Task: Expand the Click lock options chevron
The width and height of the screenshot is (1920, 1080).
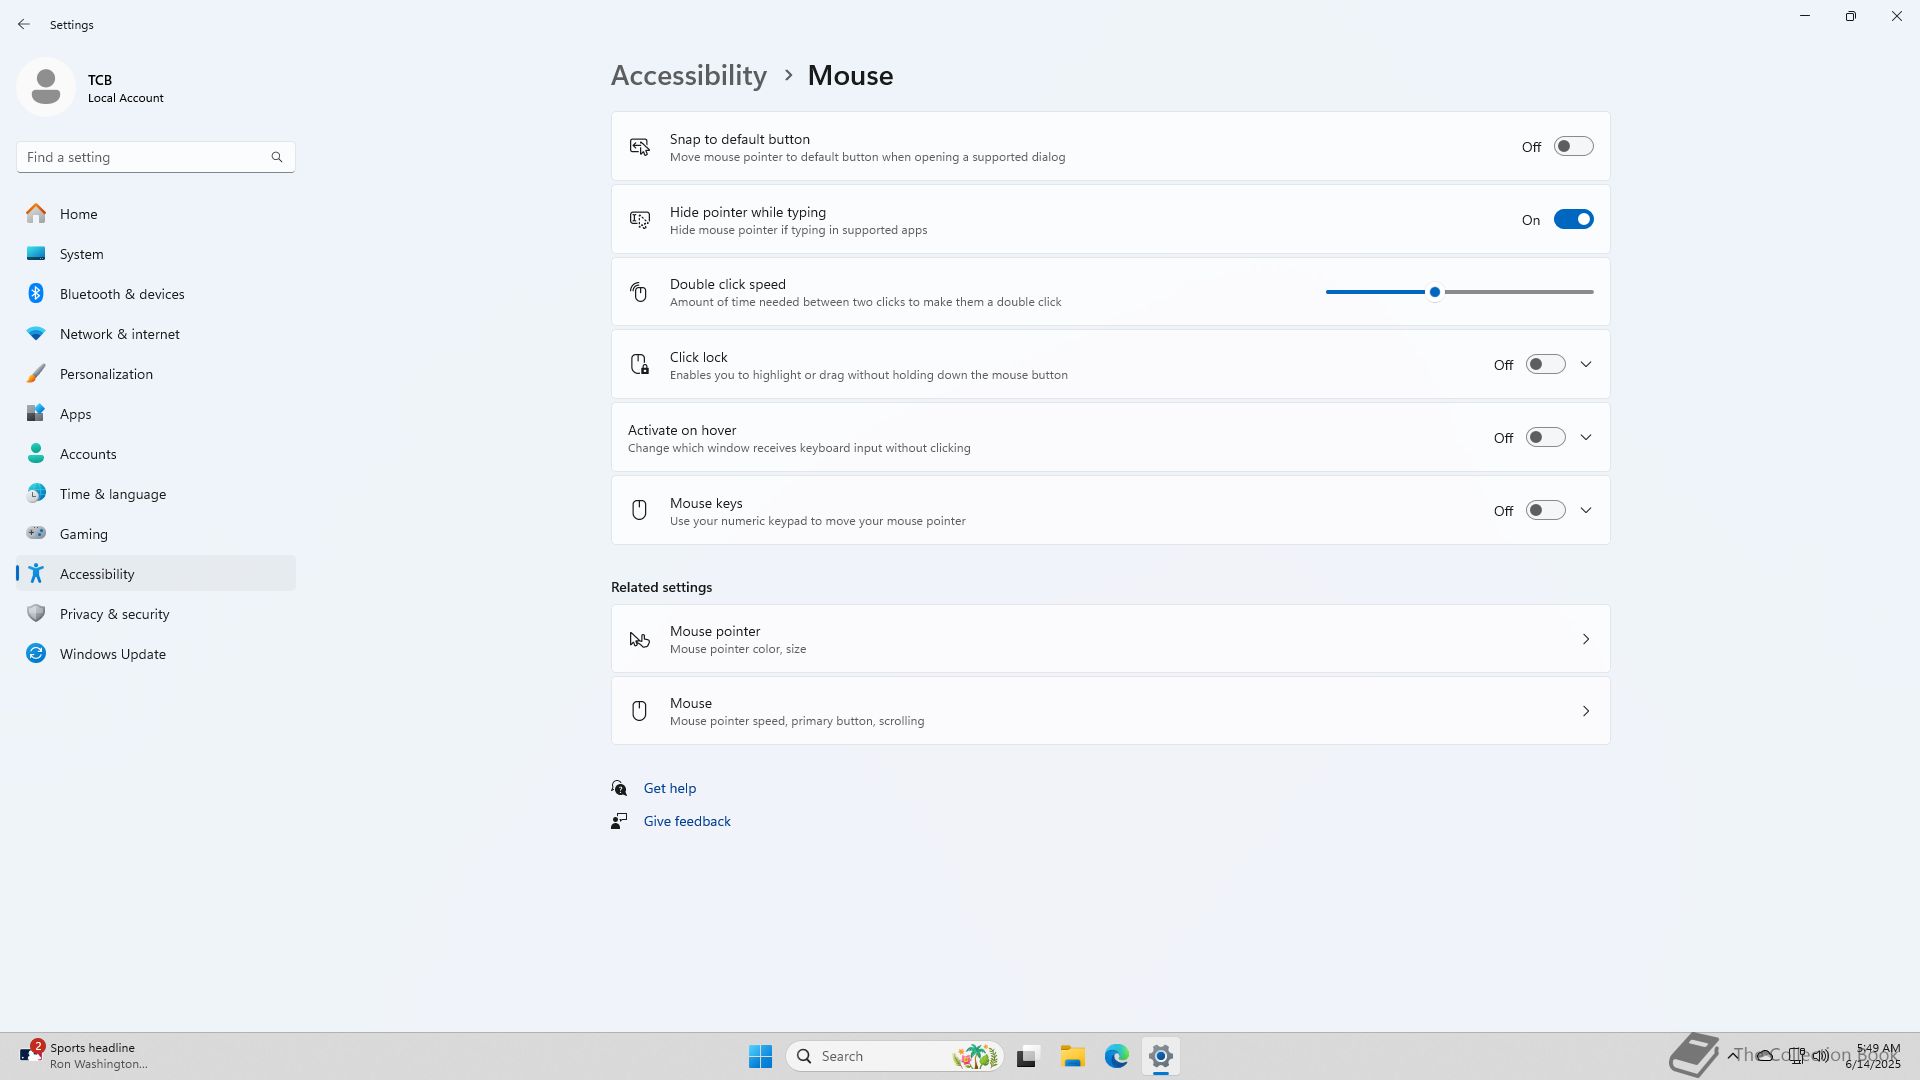Action: point(1586,365)
